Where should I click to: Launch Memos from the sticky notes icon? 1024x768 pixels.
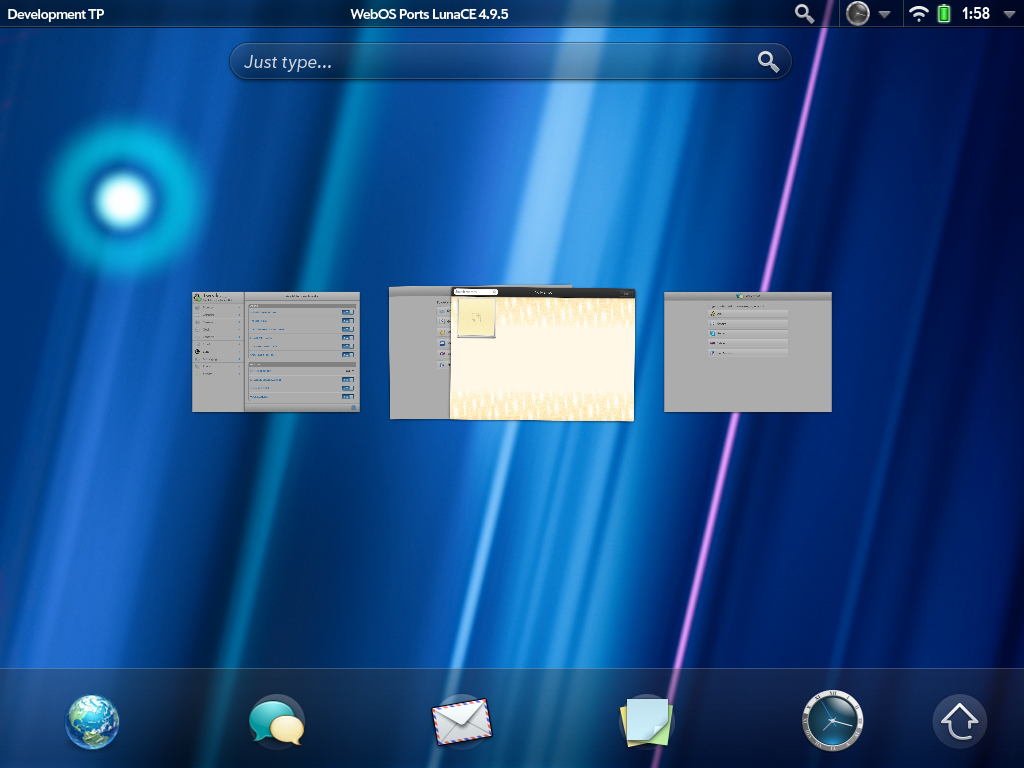pyautogui.click(x=646, y=722)
